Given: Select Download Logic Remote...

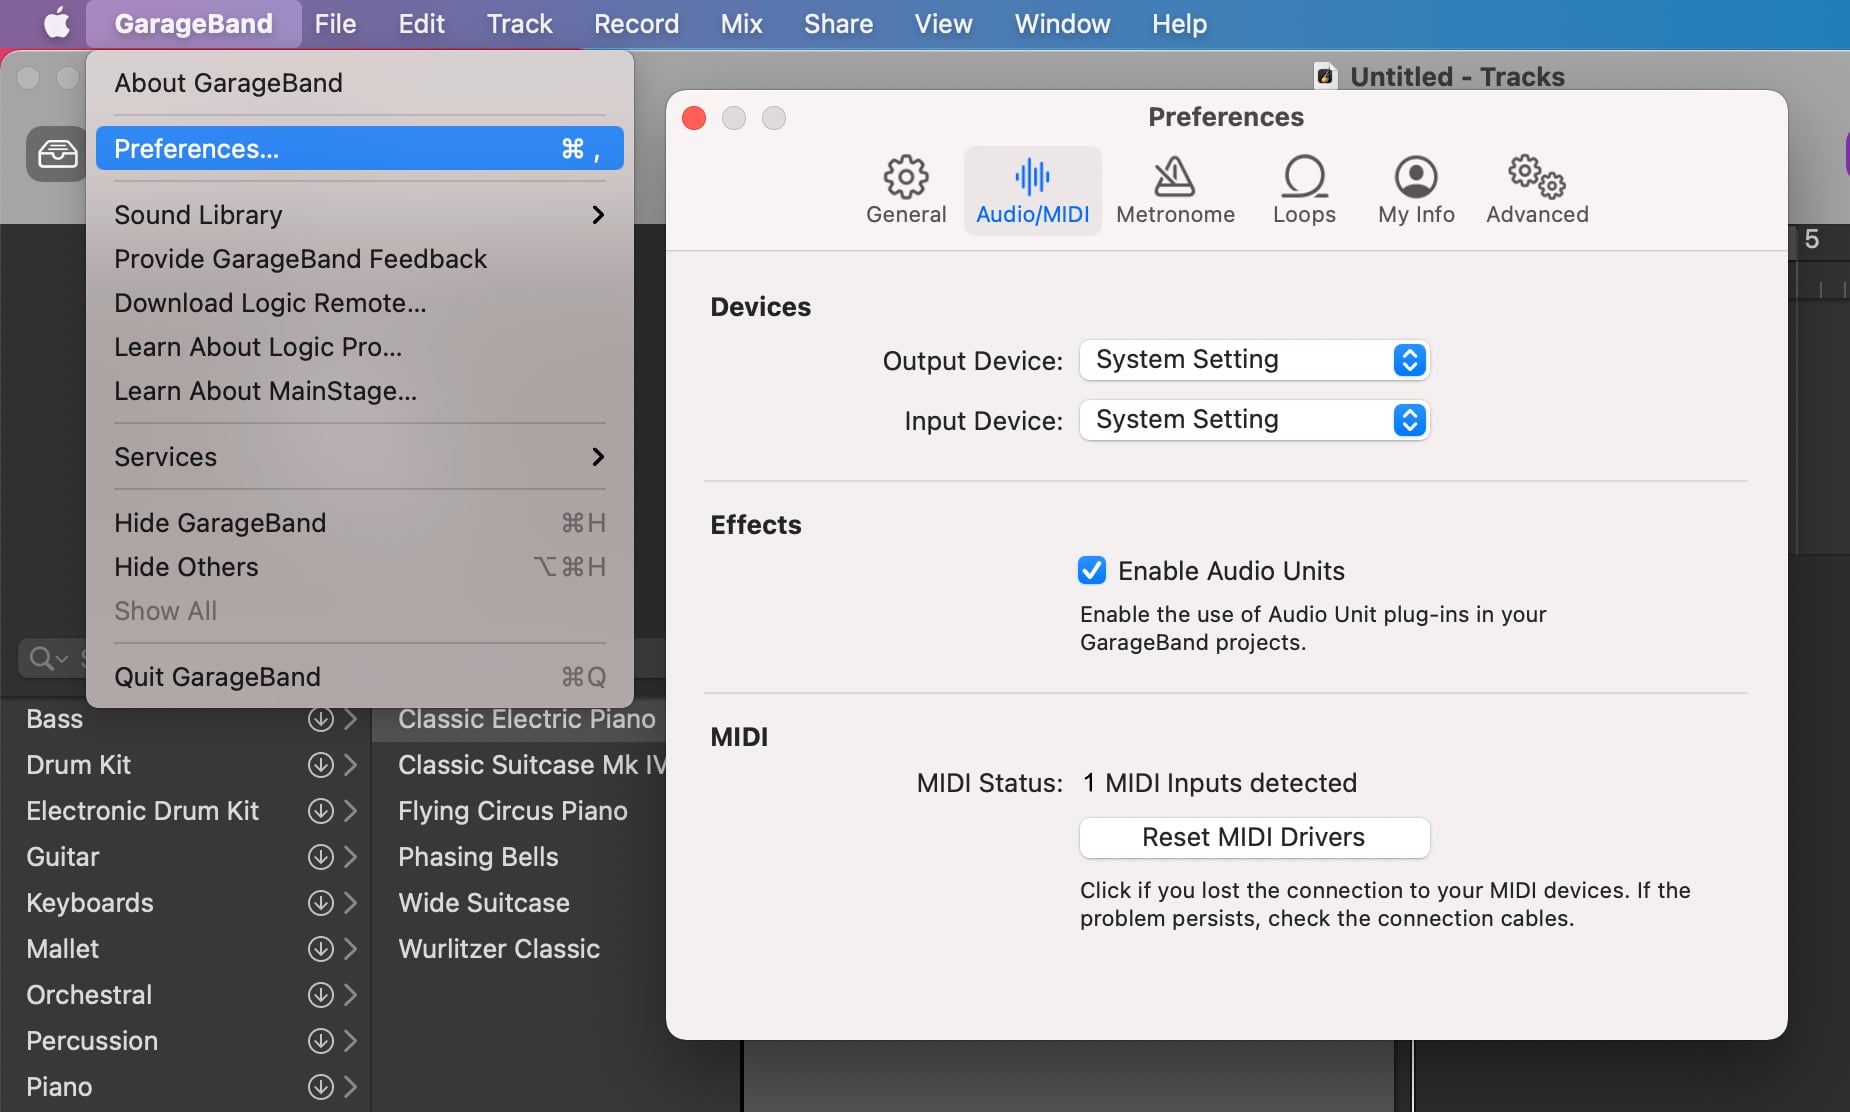Looking at the screenshot, I should (x=359, y=303).
